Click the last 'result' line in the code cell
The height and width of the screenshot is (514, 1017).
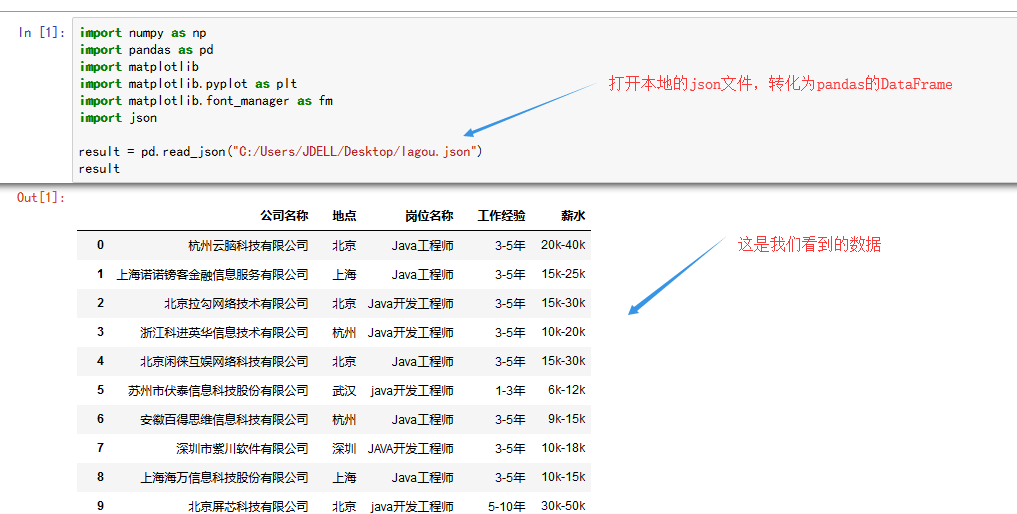coord(99,169)
